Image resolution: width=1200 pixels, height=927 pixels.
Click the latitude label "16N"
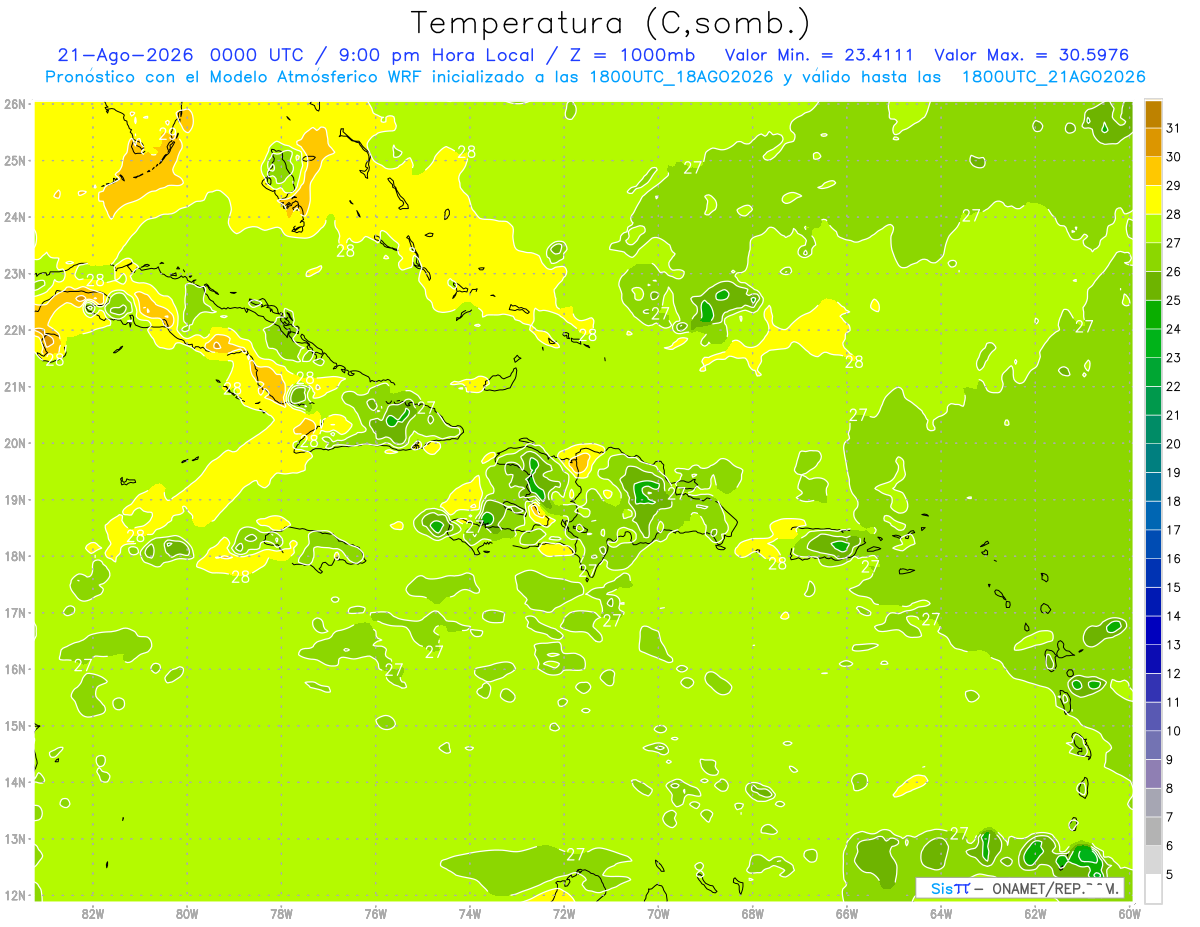click(x=14, y=669)
